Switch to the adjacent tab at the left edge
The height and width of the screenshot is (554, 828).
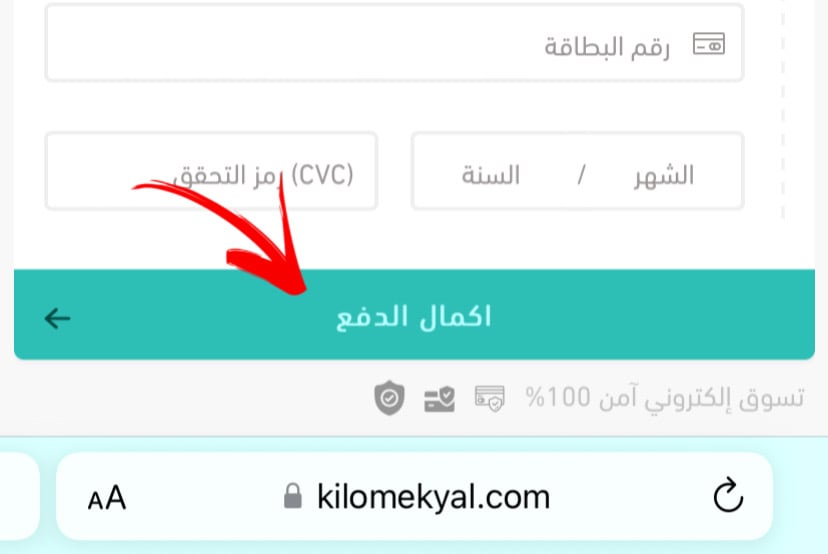click(x=19, y=495)
